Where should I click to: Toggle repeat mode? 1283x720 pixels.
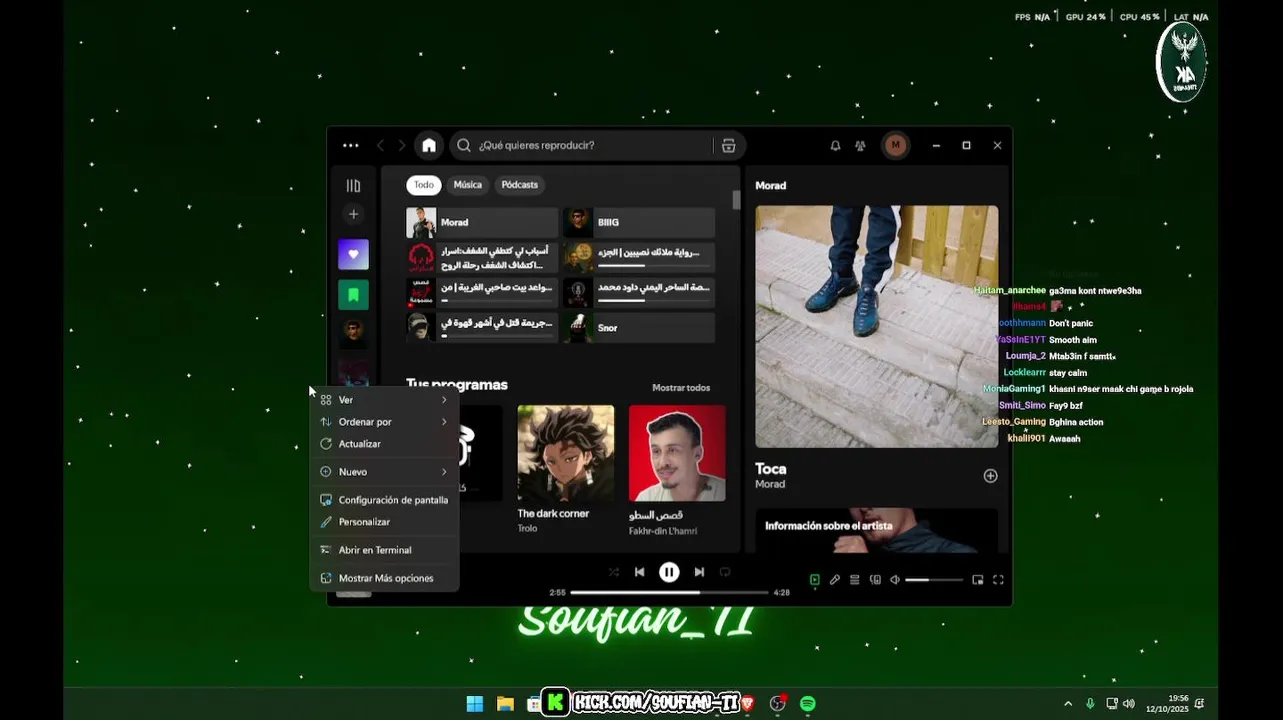[725, 572]
